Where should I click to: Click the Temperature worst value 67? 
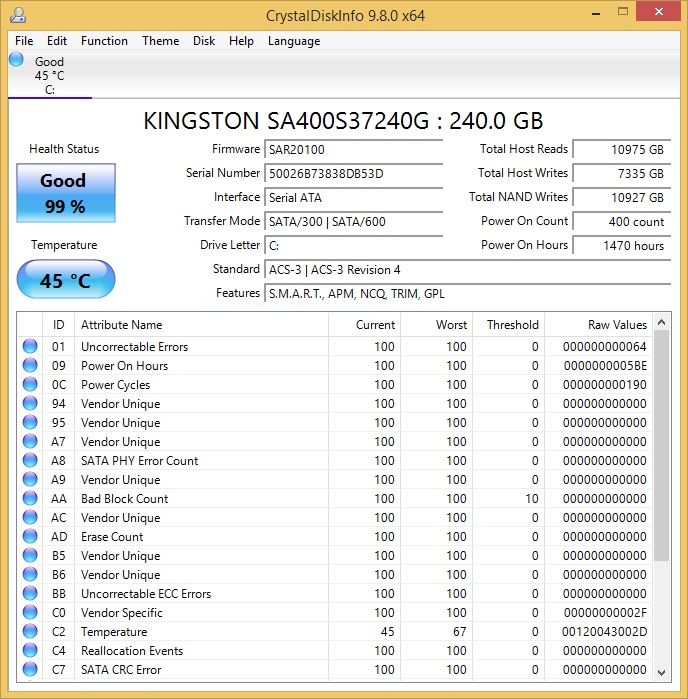[459, 632]
